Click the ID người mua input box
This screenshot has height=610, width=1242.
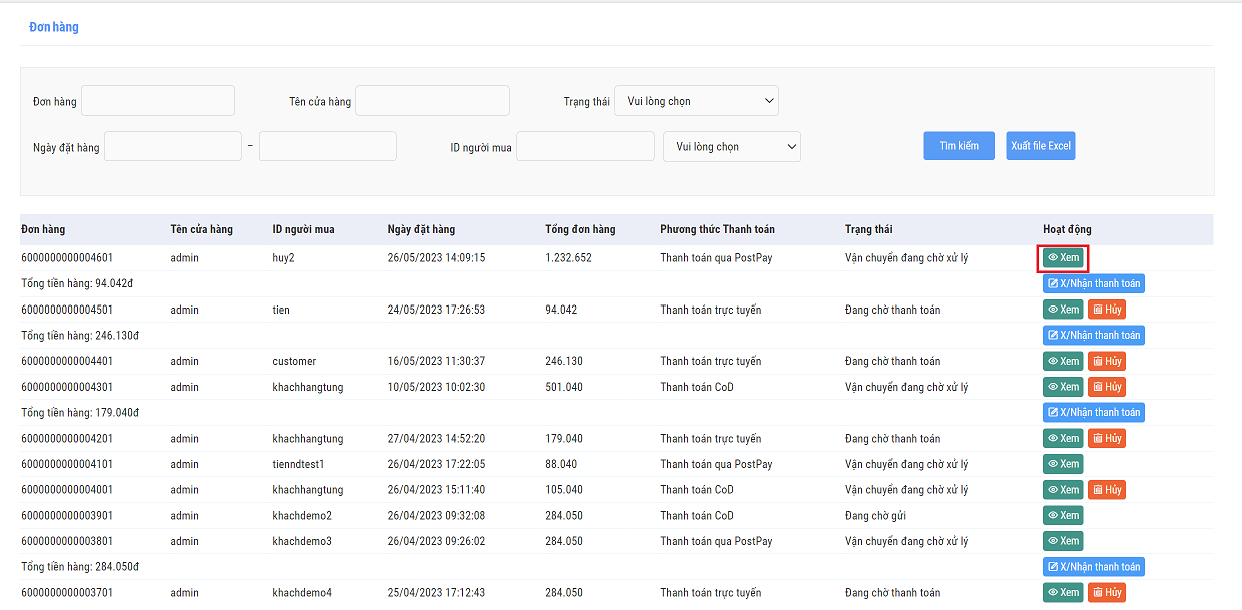point(585,147)
